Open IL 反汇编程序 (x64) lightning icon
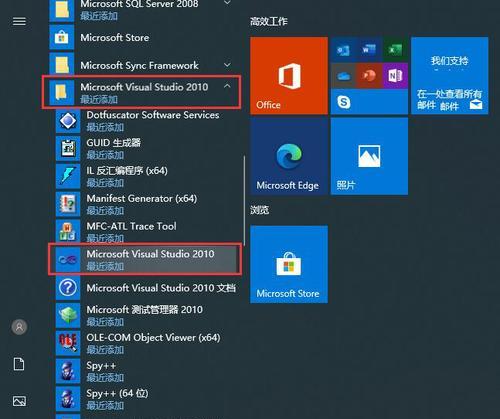Viewport: 500px width, 419px height. (x=68, y=176)
